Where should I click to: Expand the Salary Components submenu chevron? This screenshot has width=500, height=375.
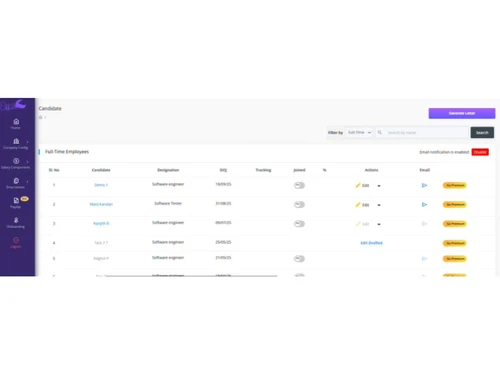pos(27,162)
